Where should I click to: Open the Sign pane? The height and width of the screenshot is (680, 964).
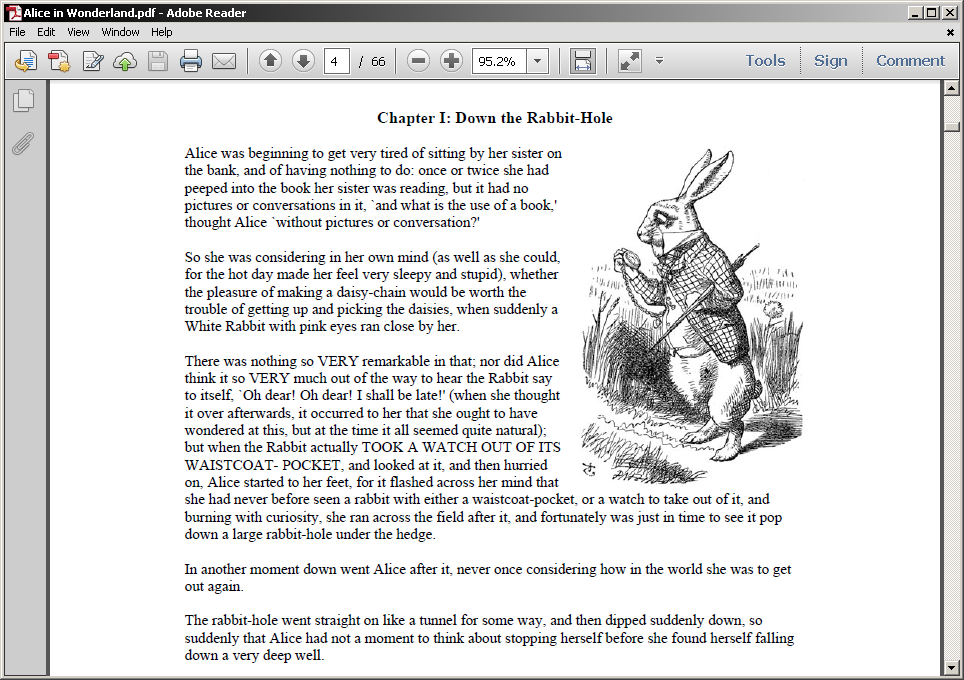[831, 60]
